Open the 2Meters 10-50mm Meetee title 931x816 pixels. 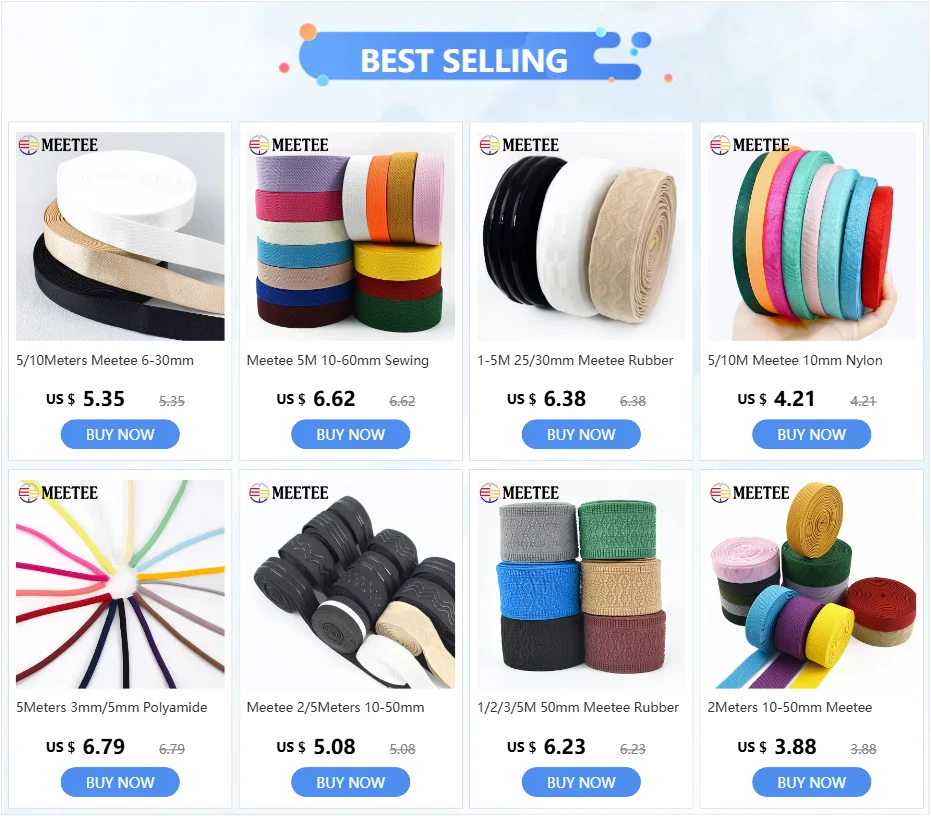[x=790, y=708]
